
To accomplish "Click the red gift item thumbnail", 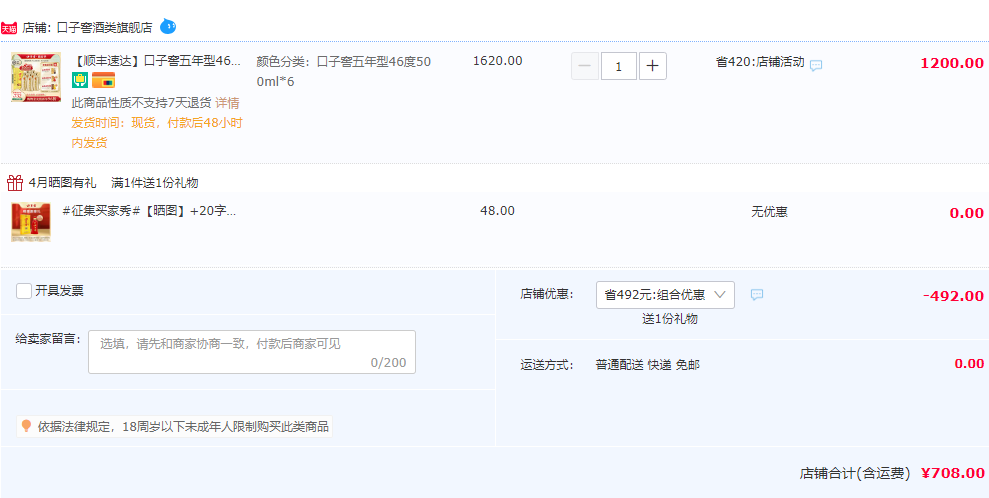I will coord(31,222).
